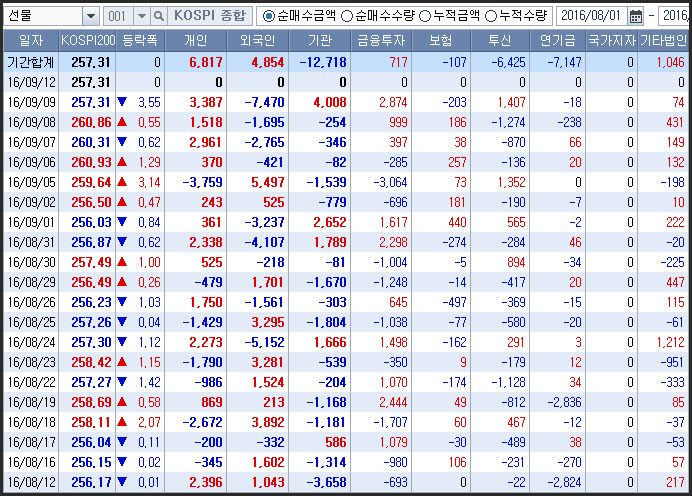Screen dimensions: 692x496
Task: Click the up arrow on 16/09/05
Action: click(122, 182)
